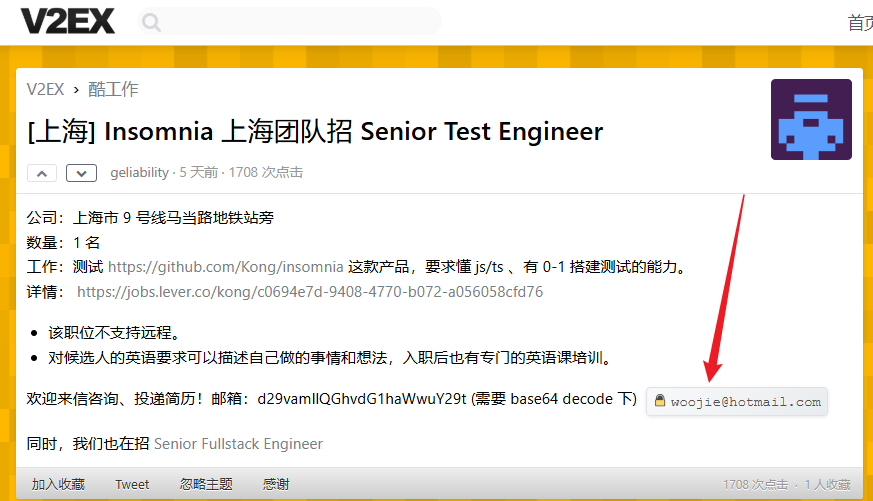Open the jobs.lever.co job details link
The image size is (873, 501).
click(310, 292)
